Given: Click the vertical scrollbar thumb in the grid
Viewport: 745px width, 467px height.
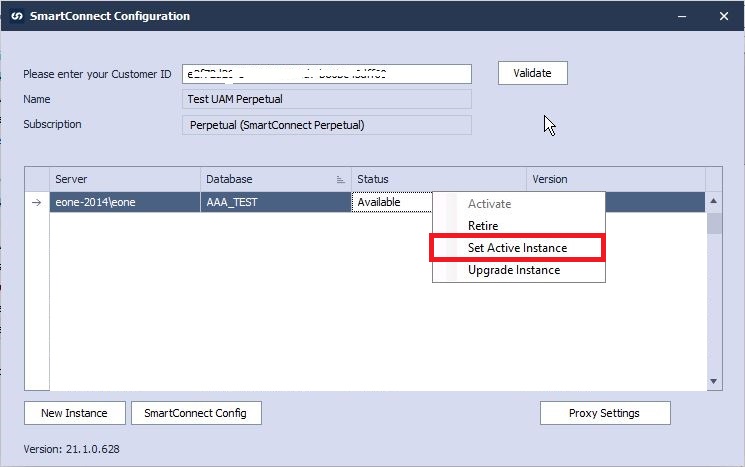Looking at the screenshot, I should point(714,223).
